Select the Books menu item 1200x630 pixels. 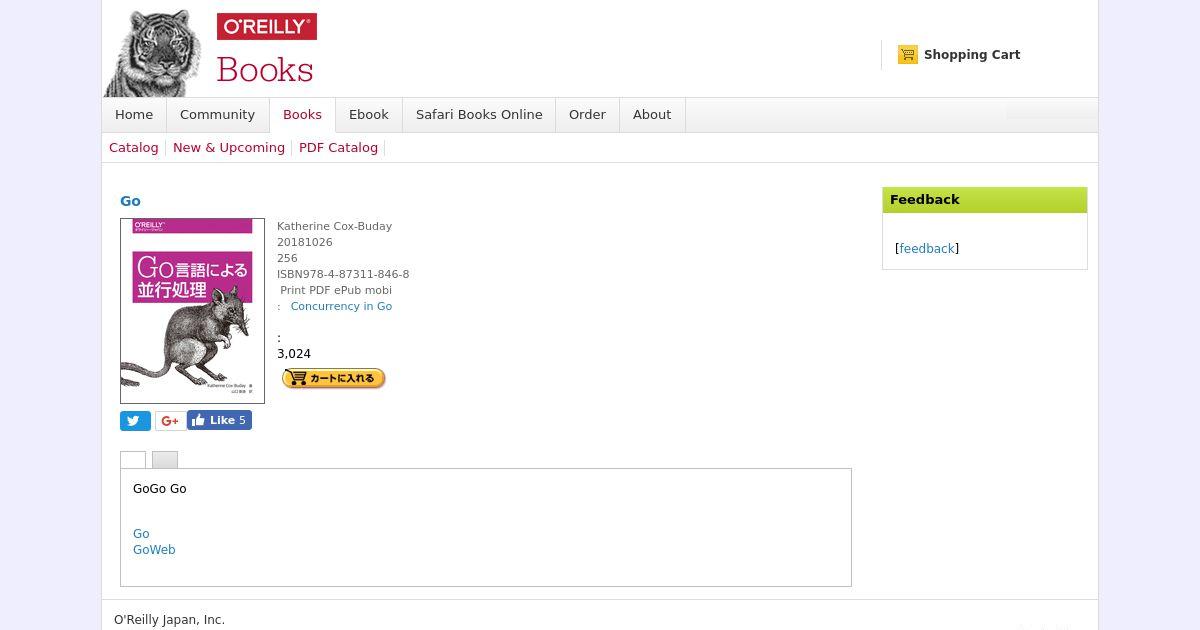[302, 115]
